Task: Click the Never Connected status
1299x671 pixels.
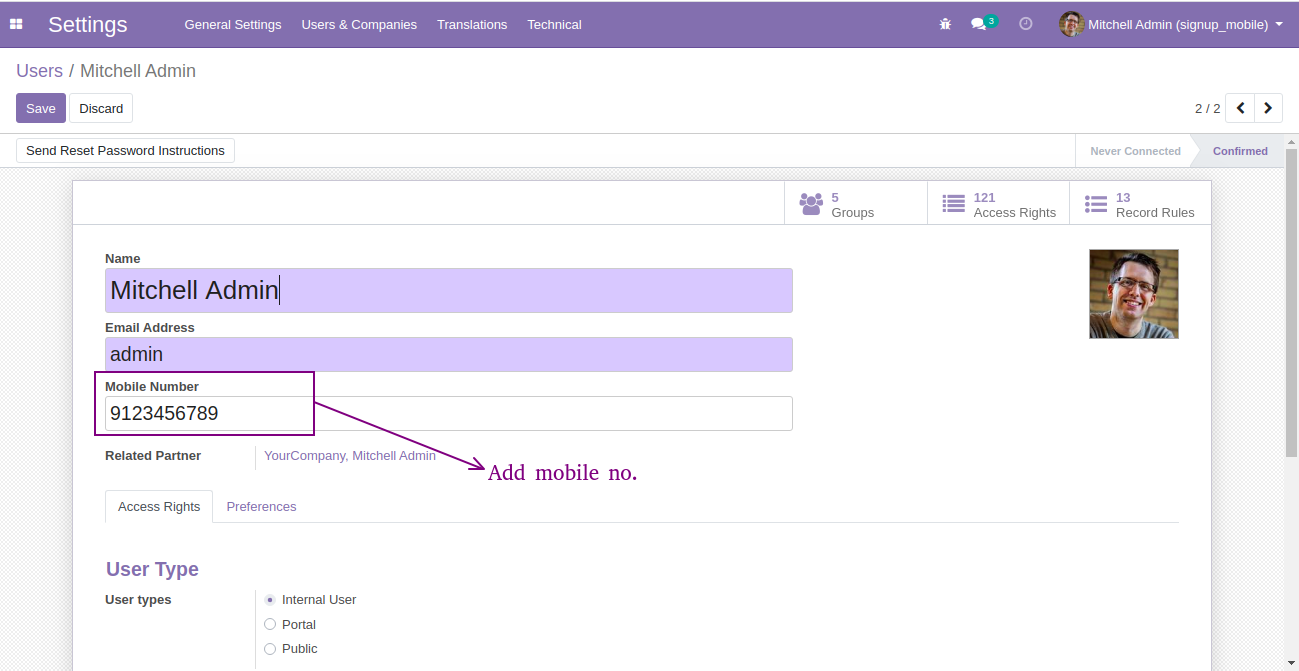Action: tap(1135, 151)
